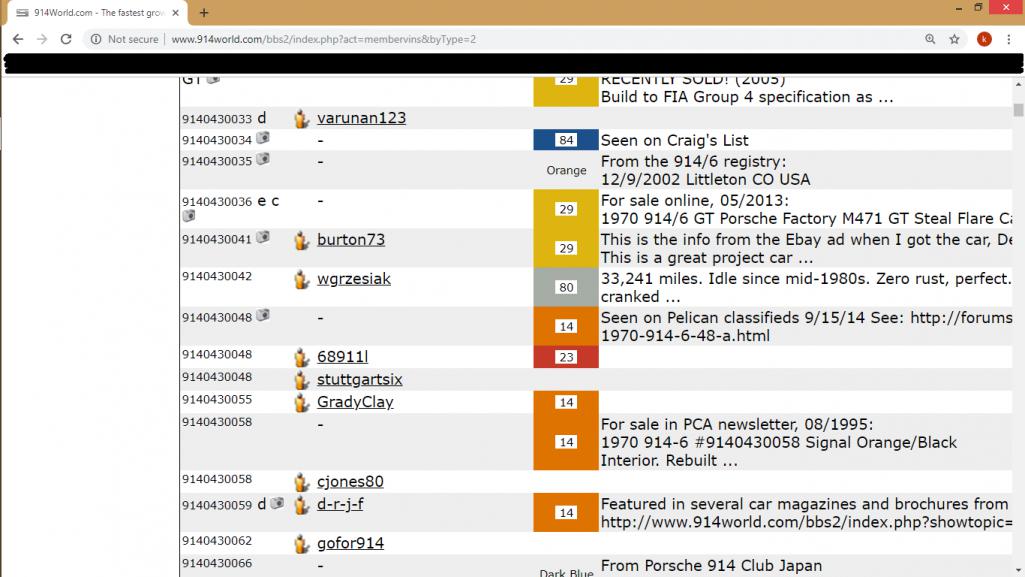Close the 914World.com tab
The width and height of the screenshot is (1025, 577).
pyautogui.click(x=175, y=12)
